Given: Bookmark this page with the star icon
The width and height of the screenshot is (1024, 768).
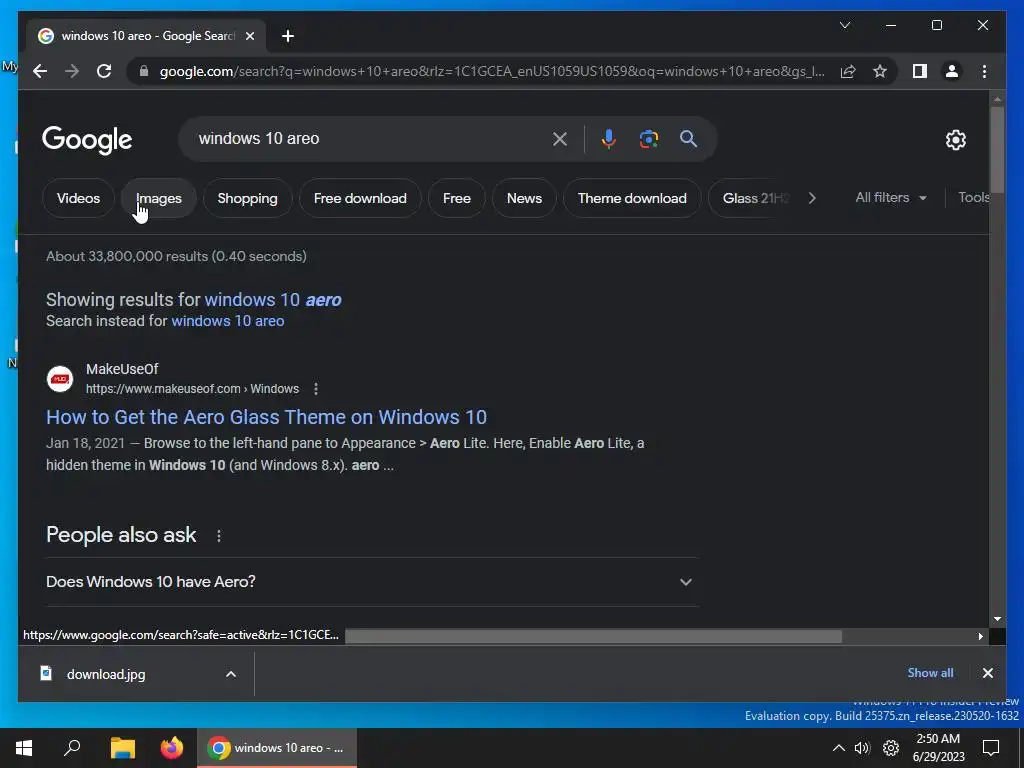Looking at the screenshot, I should 880,71.
